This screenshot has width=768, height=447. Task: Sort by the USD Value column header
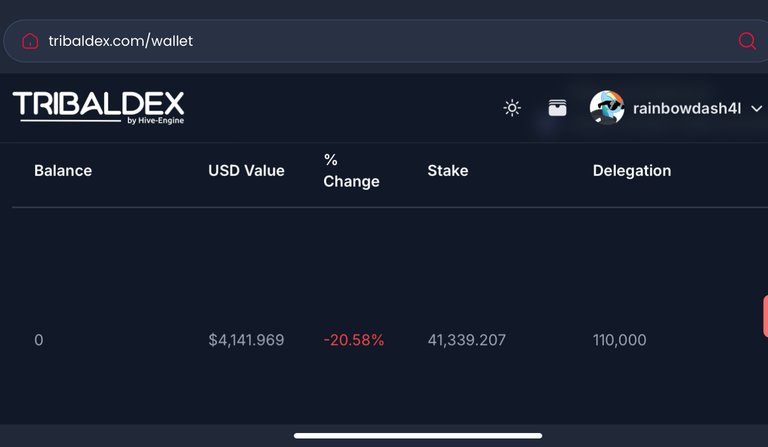tap(246, 170)
